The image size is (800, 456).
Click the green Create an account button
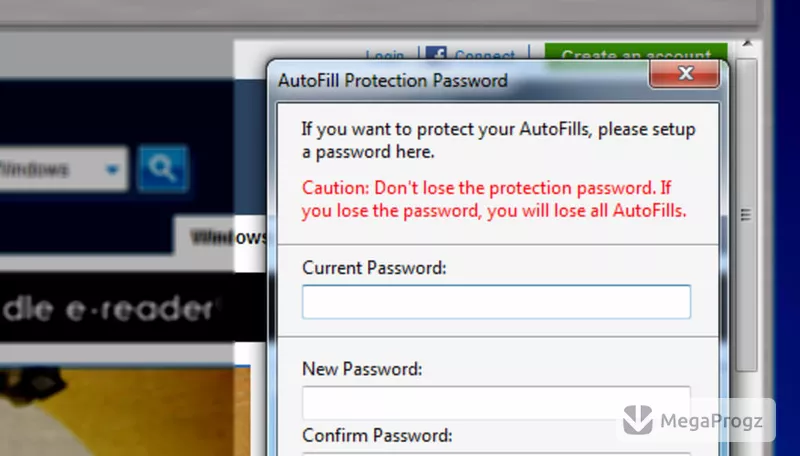click(x=636, y=54)
